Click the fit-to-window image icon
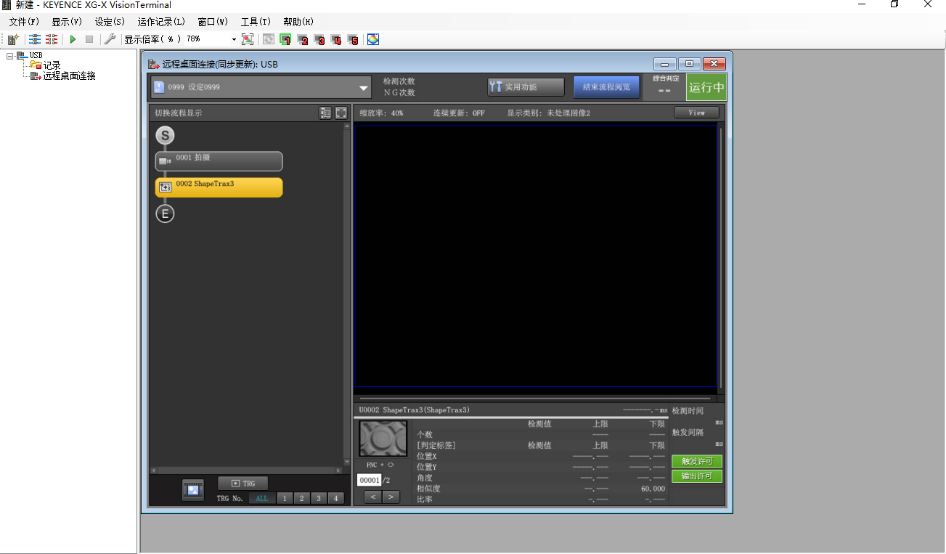This screenshot has width=946, height=554. [x=247, y=39]
